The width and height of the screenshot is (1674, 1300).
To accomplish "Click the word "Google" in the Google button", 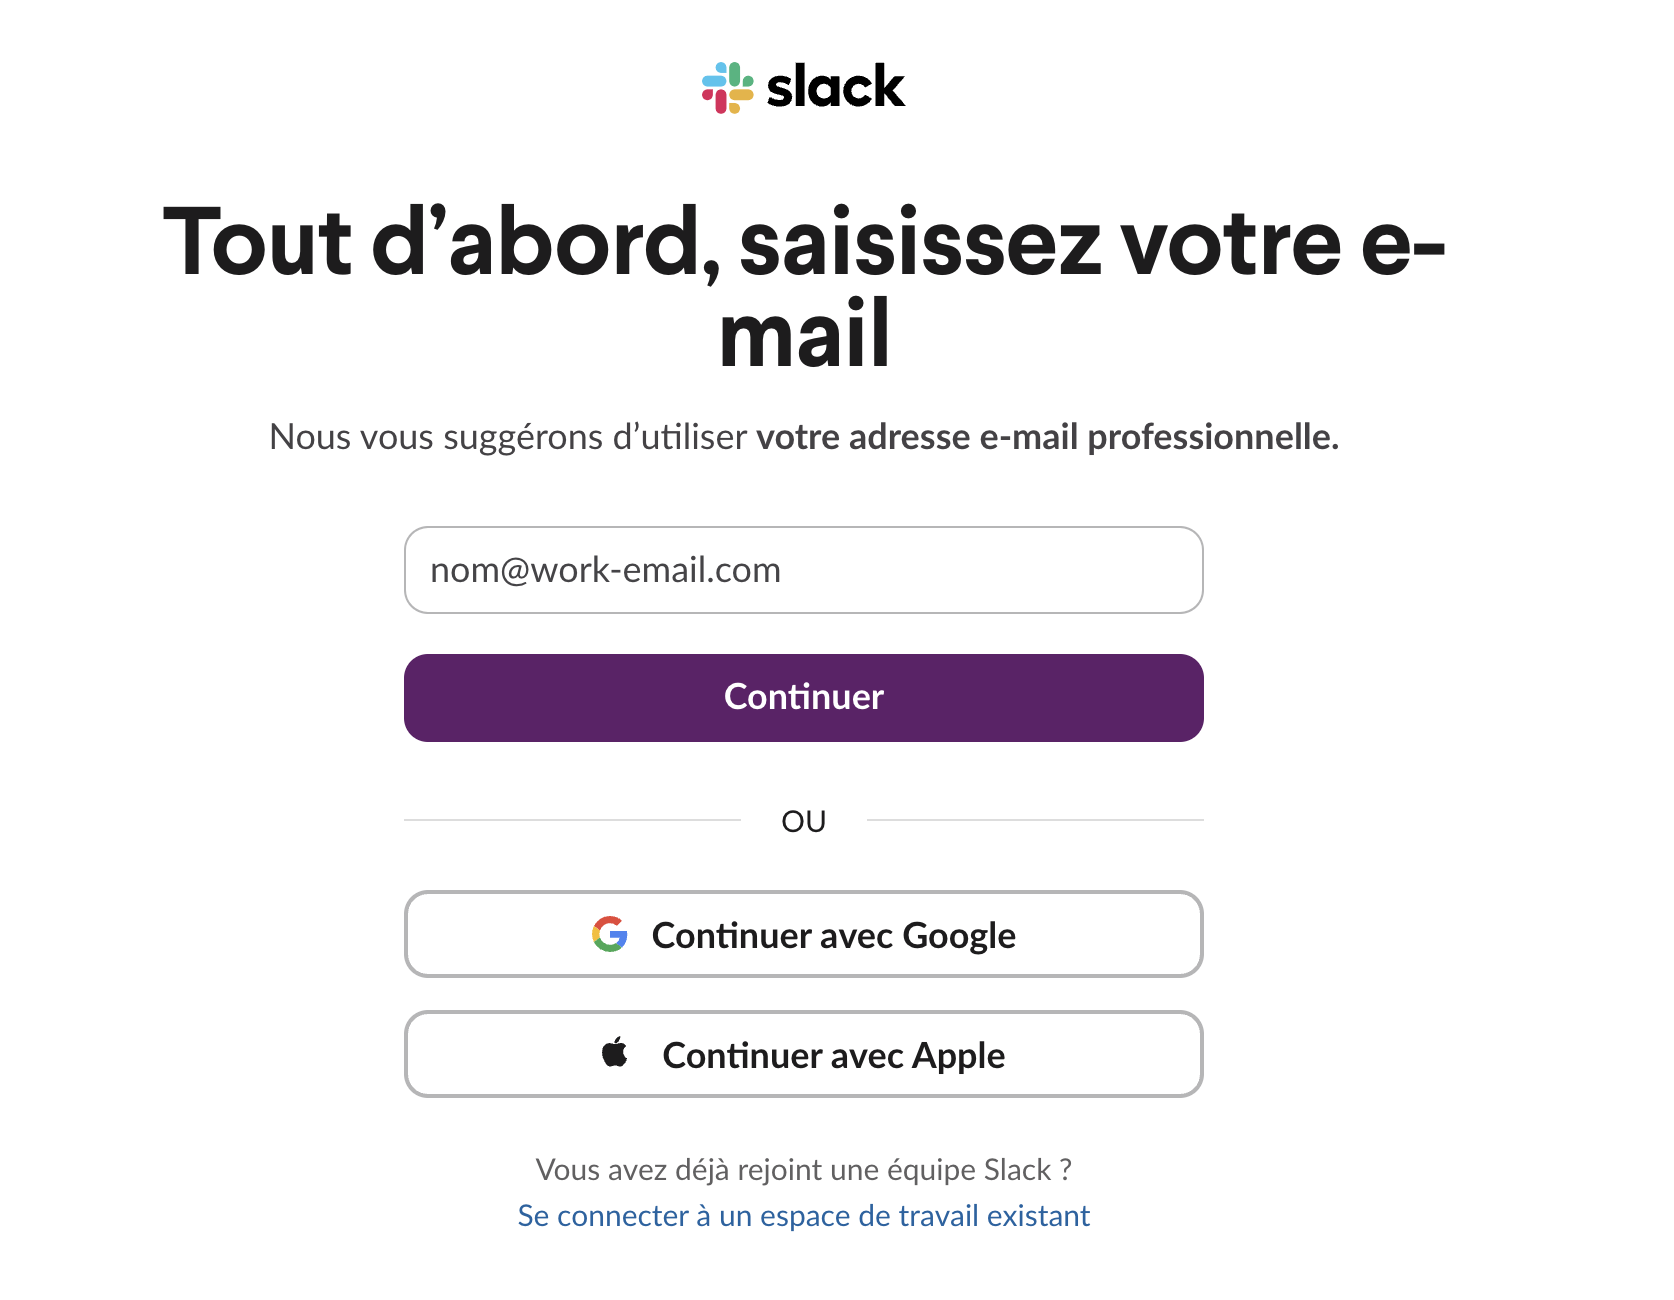I will (x=958, y=936).
